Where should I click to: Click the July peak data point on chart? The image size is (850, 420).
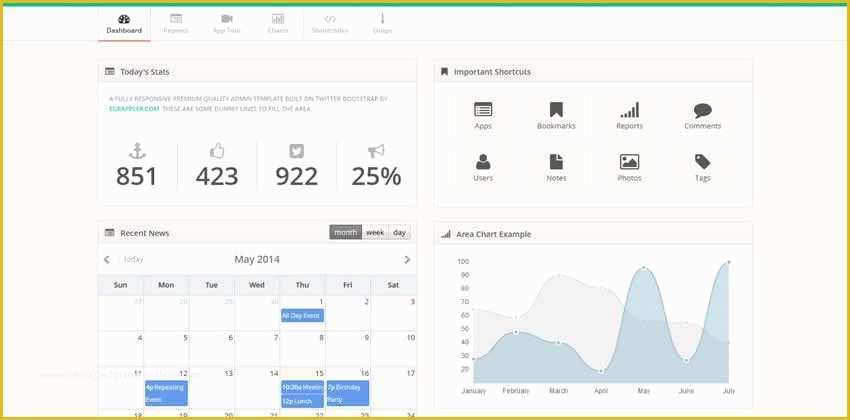coord(729,262)
